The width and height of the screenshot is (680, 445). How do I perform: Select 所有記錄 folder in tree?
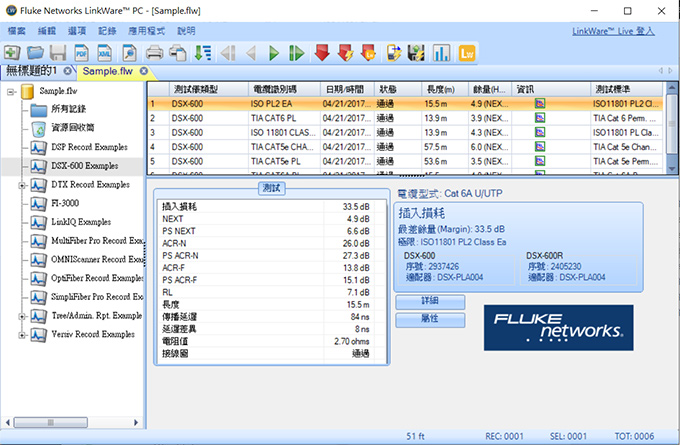point(68,109)
